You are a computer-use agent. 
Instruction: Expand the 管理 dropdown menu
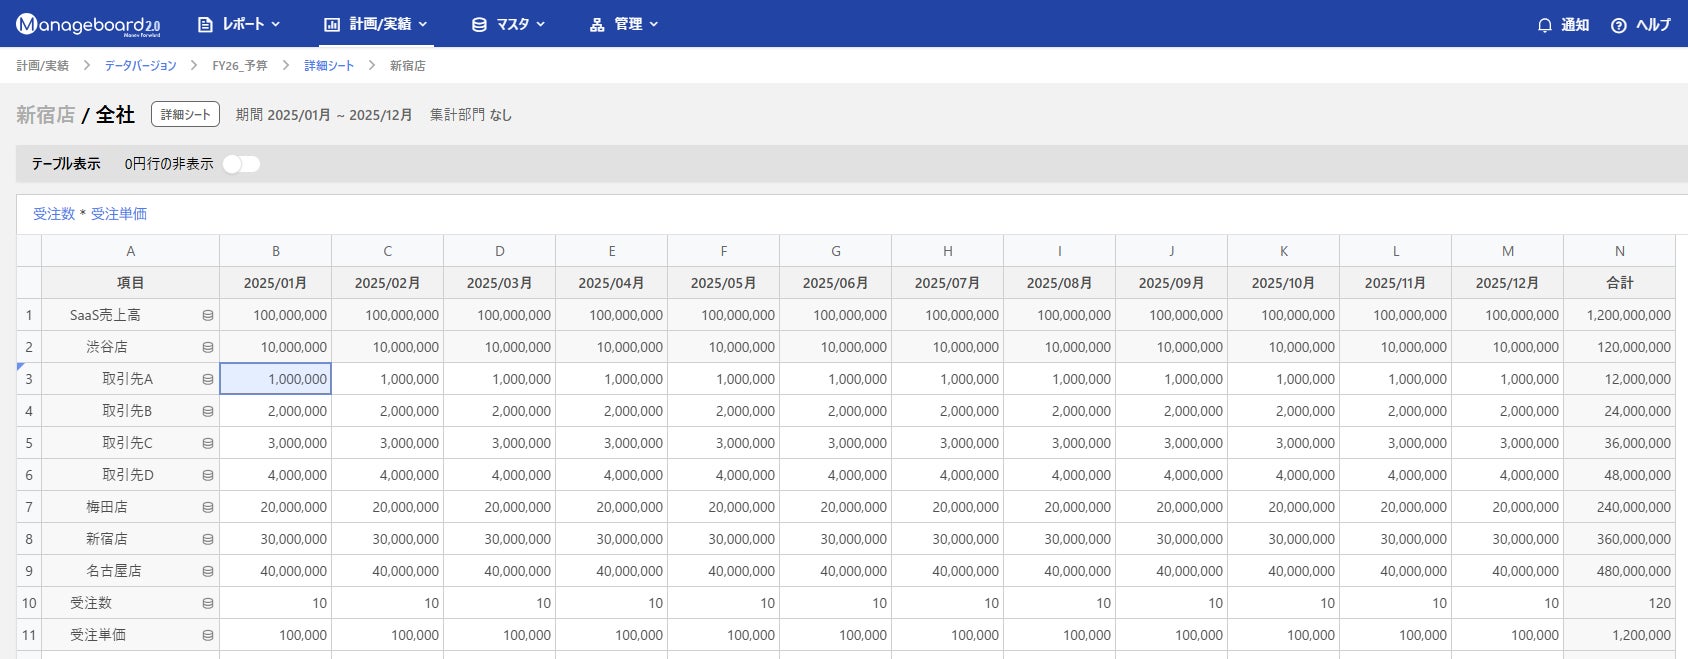click(624, 24)
